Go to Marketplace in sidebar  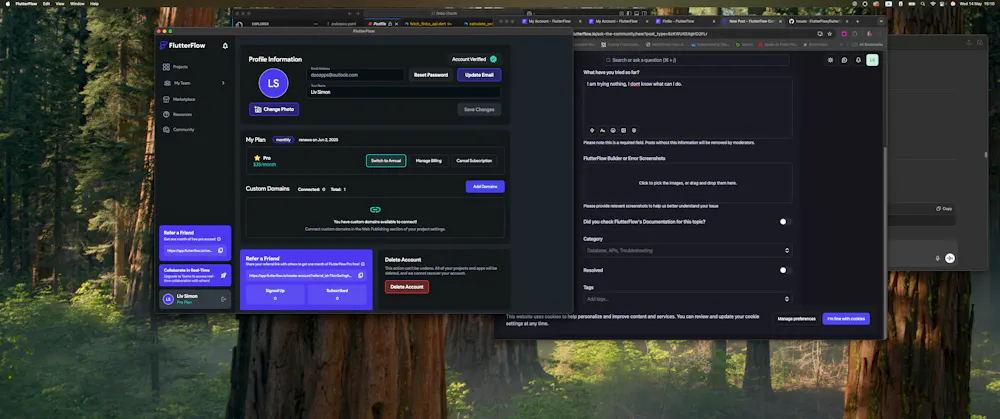point(179,99)
